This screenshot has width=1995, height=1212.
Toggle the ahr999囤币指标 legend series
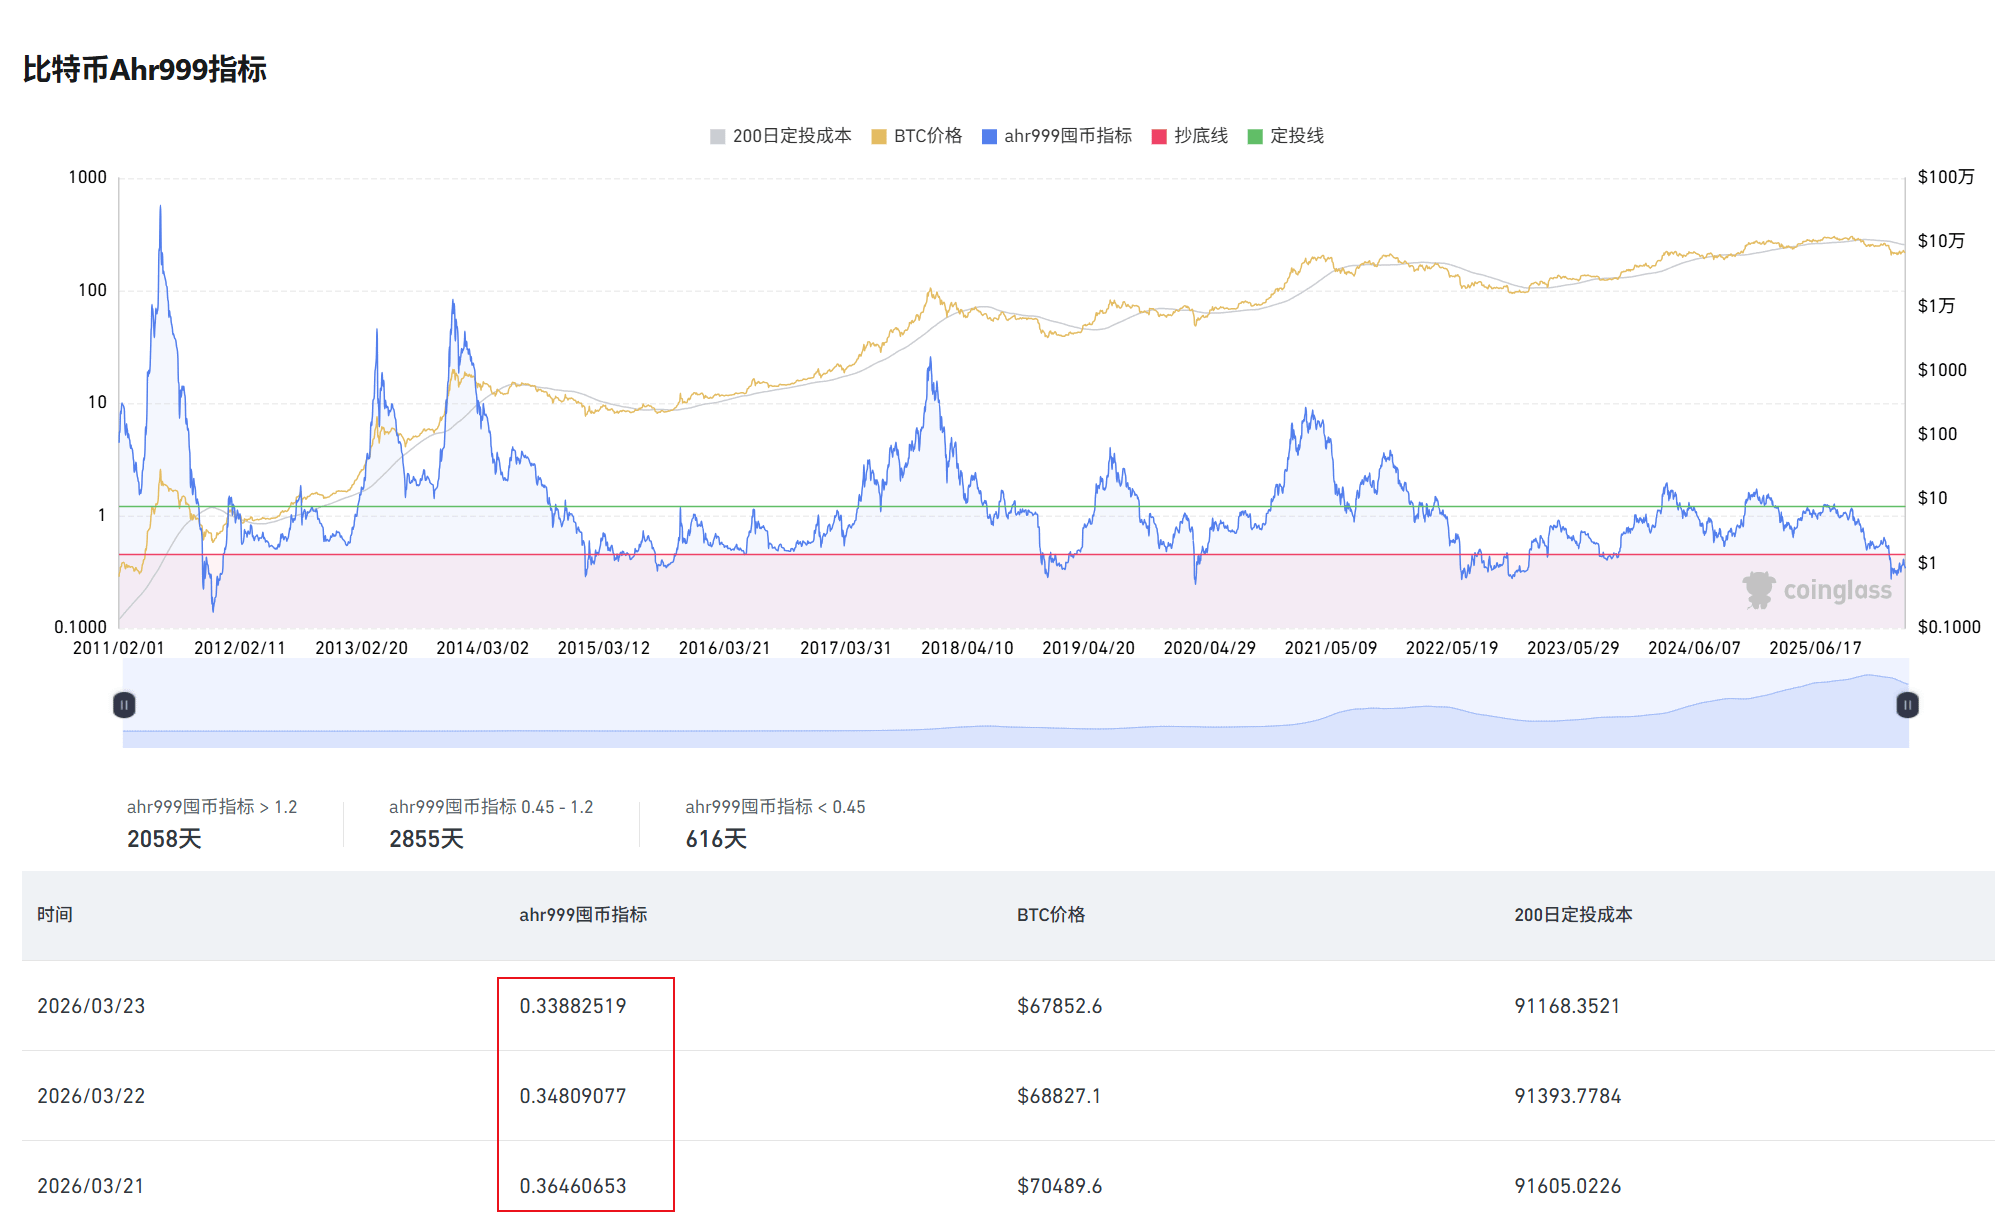(1067, 136)
